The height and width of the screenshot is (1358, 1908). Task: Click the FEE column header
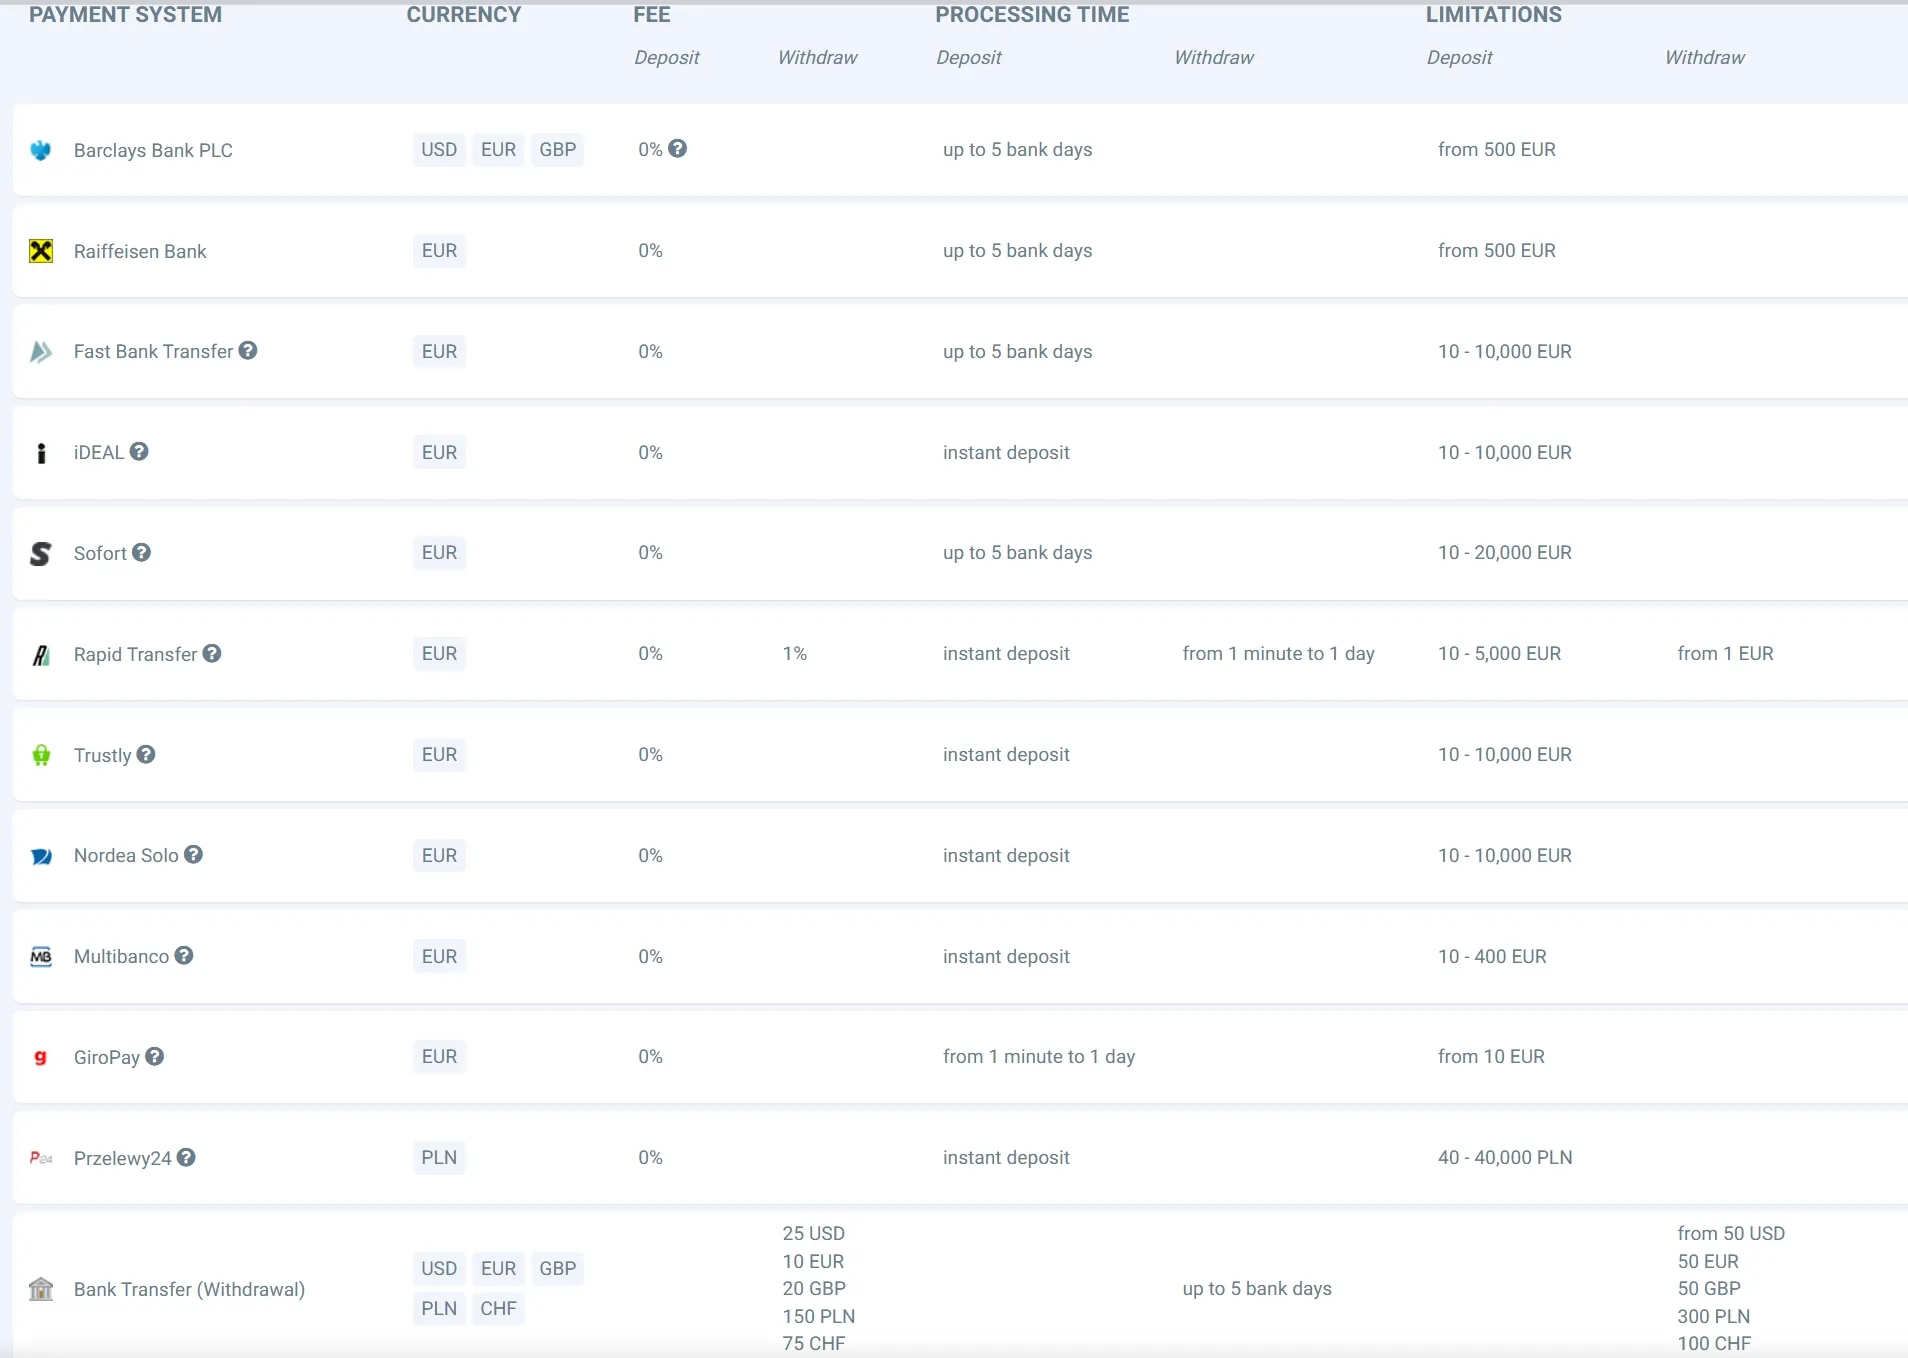652,15
